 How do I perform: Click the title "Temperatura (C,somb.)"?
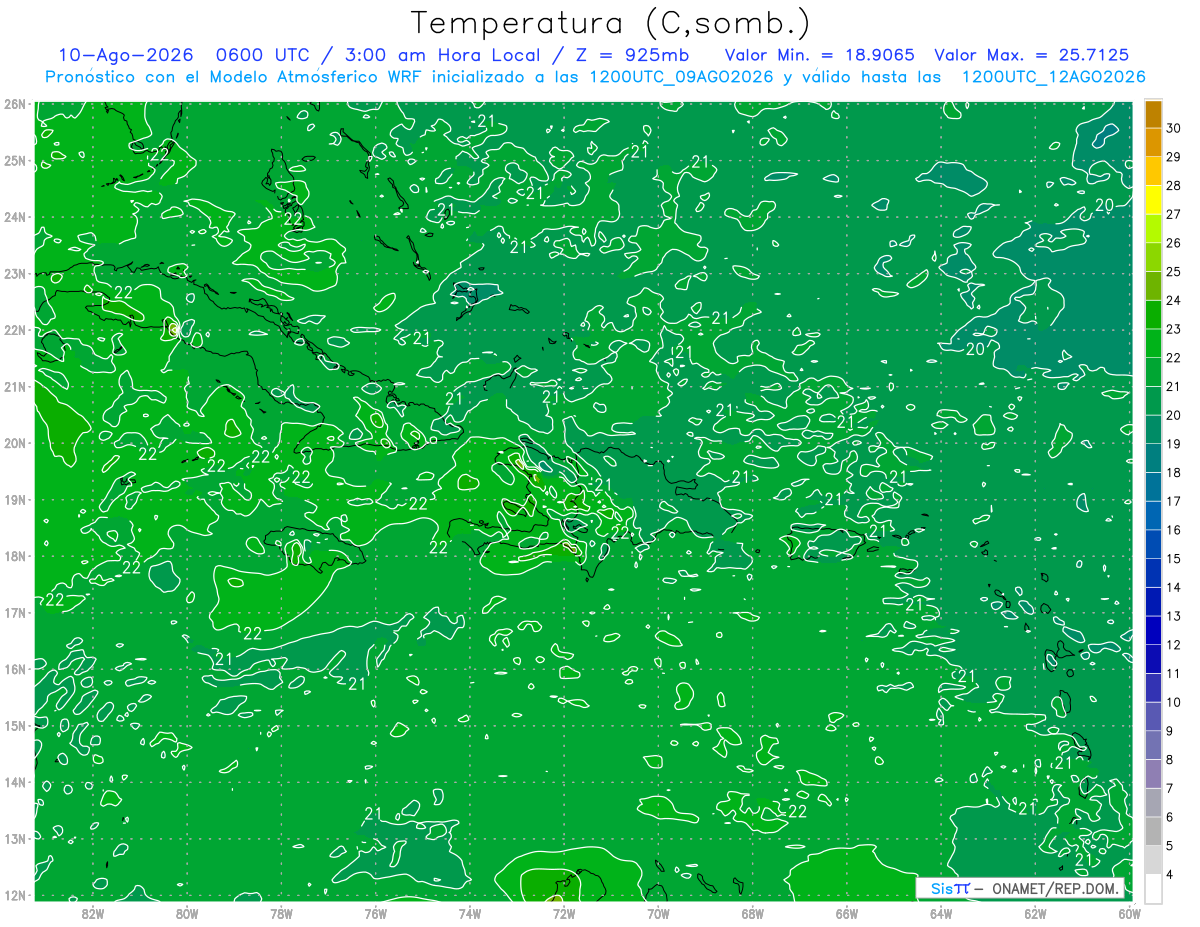click(x=610, y=23)
